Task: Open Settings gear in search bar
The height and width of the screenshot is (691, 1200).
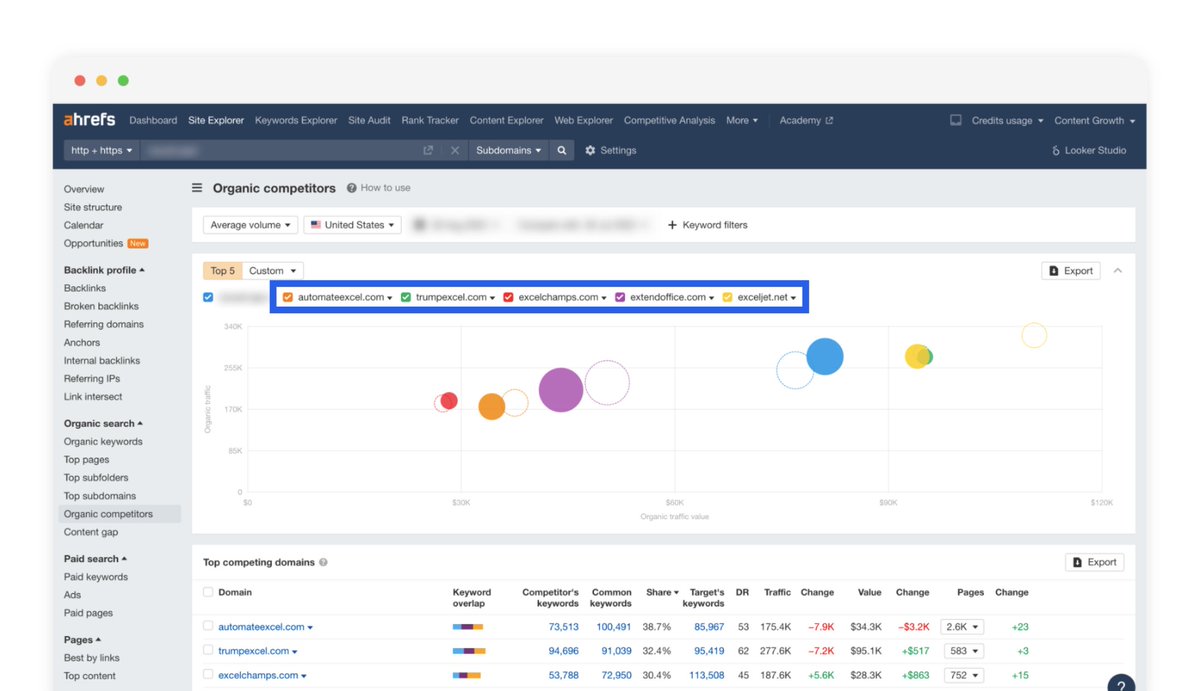Action: [611, 150]
